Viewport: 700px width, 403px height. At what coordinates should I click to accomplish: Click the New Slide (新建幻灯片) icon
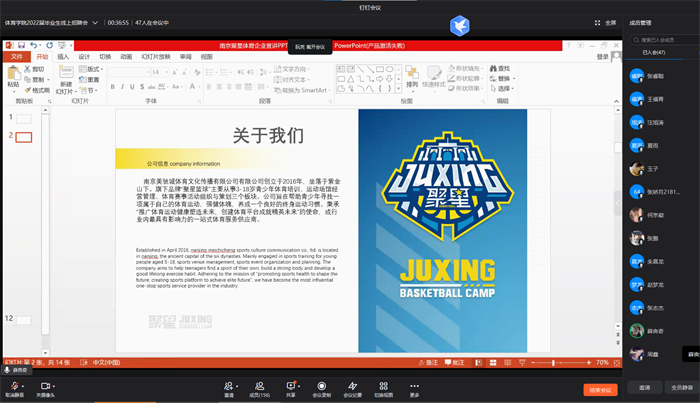pos(66,72)
